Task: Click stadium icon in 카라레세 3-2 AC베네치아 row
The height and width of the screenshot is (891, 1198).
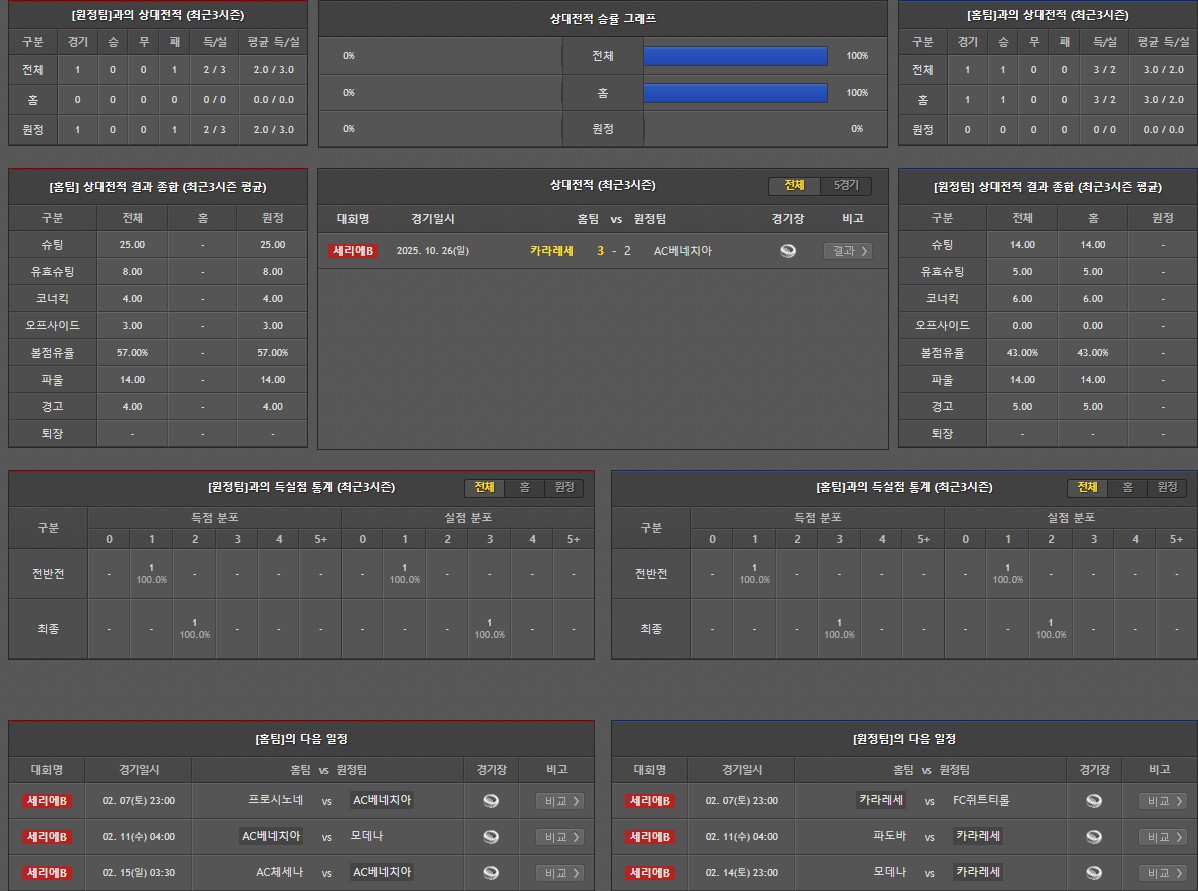Action: (x=788, y=251)
